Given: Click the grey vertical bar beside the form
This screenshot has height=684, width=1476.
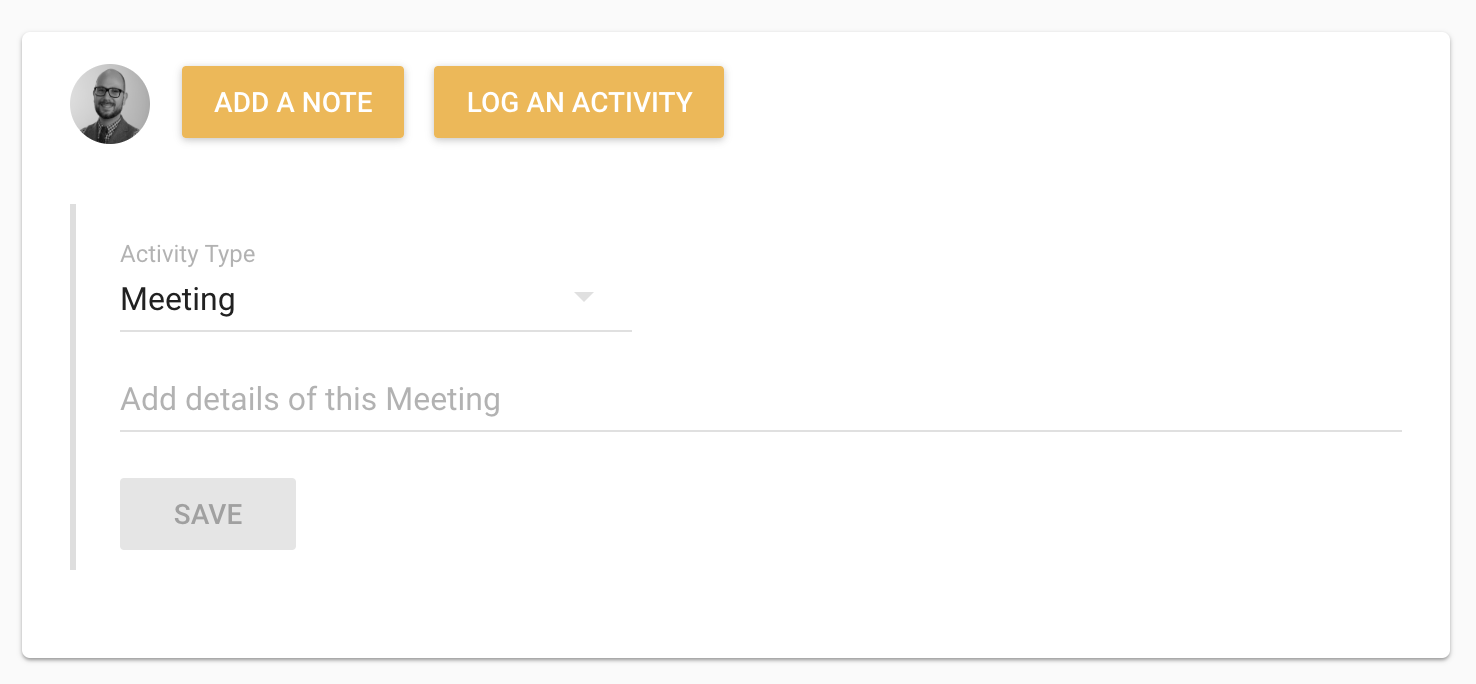Looking at the screenshot, I should (73, 387).
